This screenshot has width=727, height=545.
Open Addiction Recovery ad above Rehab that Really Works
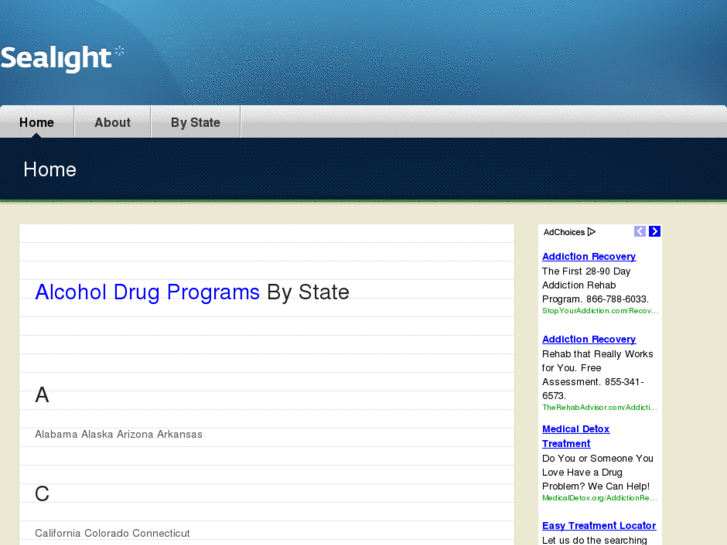[589, 339]
